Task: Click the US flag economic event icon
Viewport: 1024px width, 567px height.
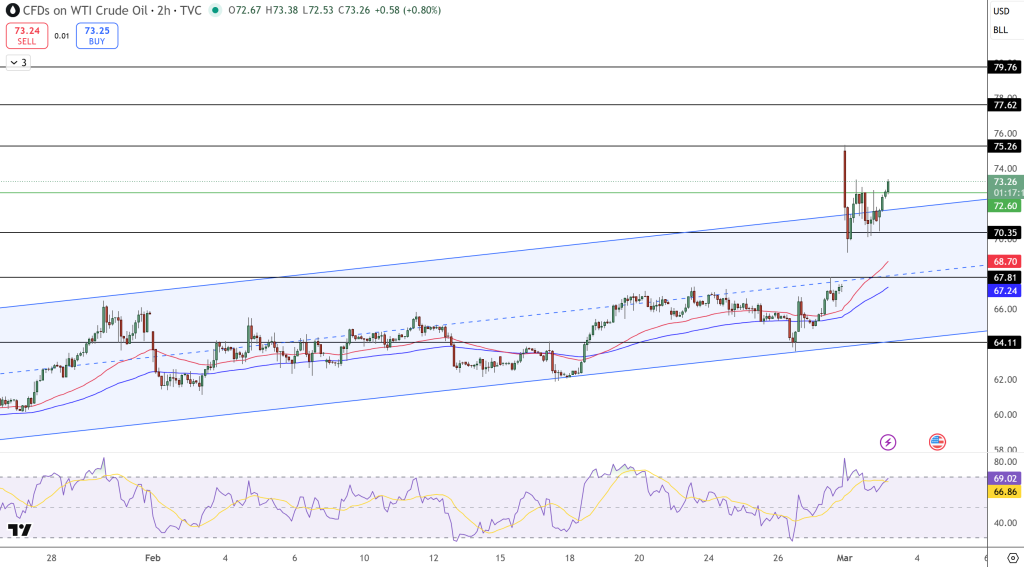Action: coord(937,442)
